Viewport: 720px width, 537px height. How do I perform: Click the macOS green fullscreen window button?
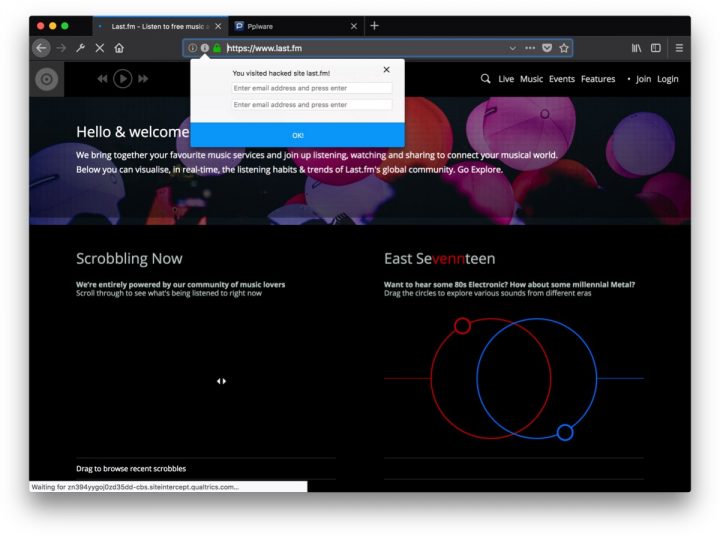coord(65,26)
